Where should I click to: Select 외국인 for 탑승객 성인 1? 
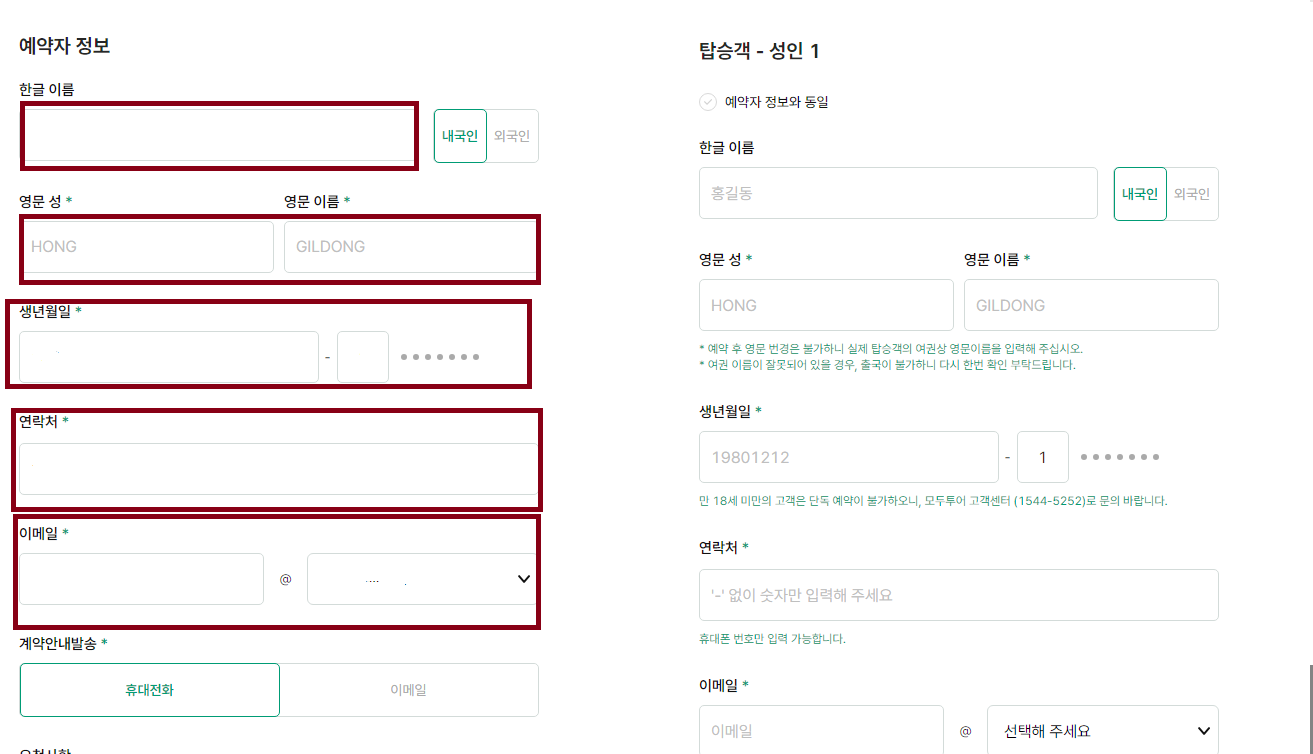(1192, 194)
